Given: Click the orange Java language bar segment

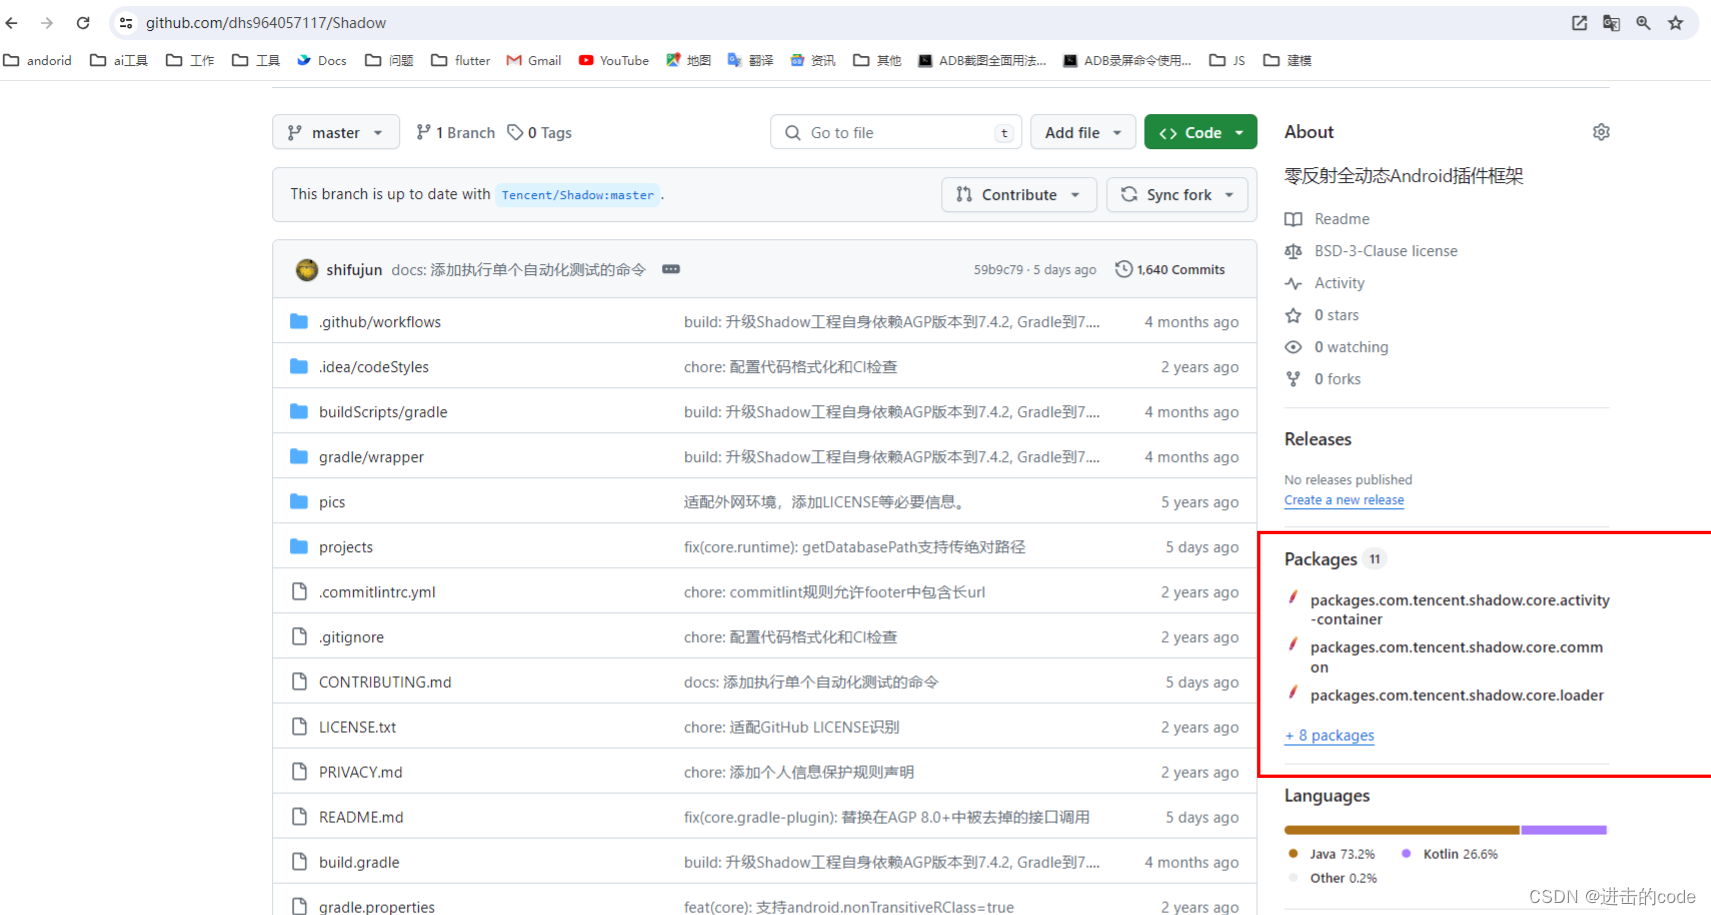Looking at the screenshot, I should pos(1402,830).
